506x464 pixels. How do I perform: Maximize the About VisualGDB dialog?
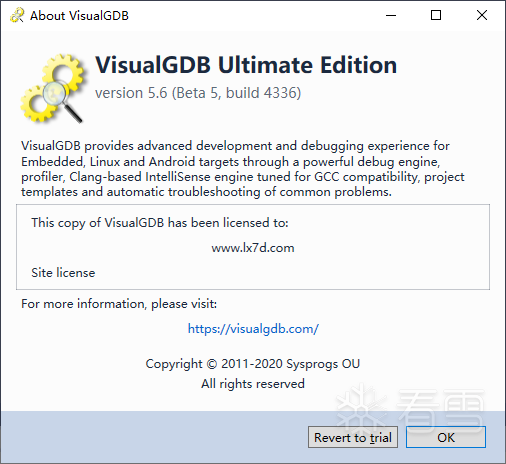(x=436, y=15)
